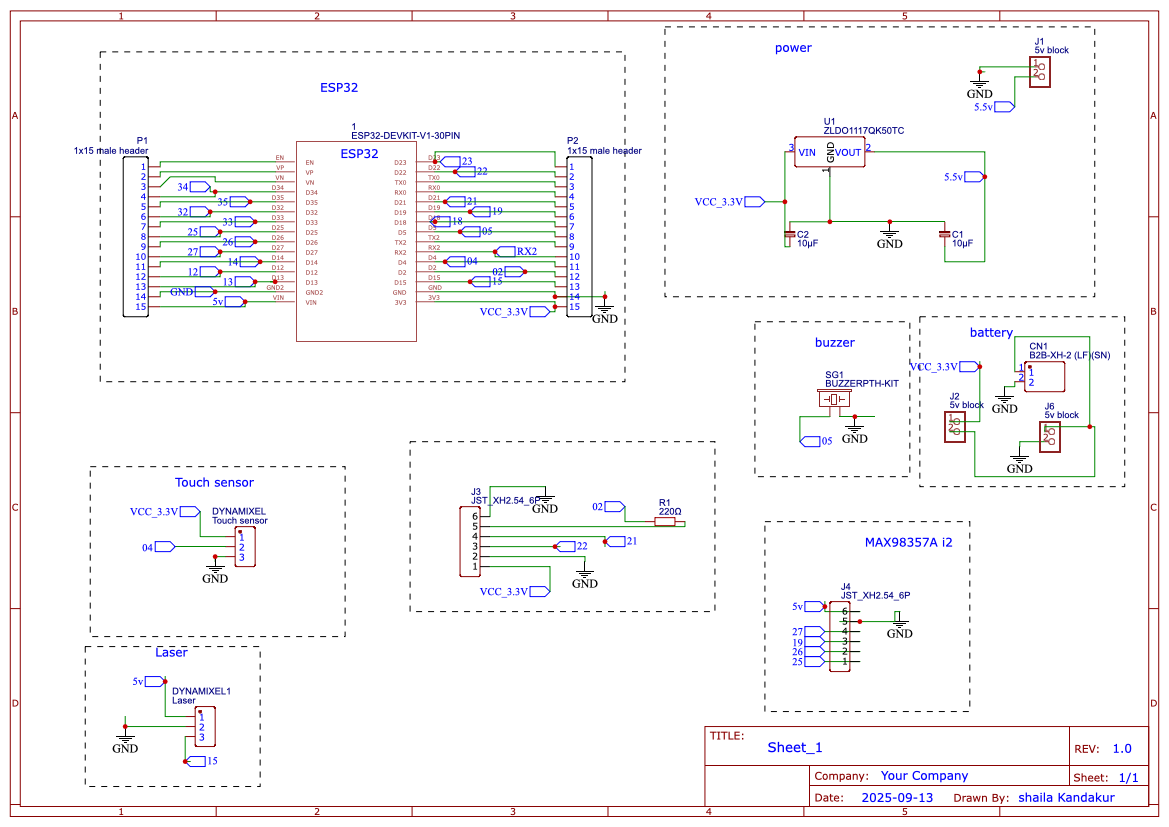Click the CN1 B2B-XH-2 connector symbol
1169x827 pixels.
tap(1044, 377)
